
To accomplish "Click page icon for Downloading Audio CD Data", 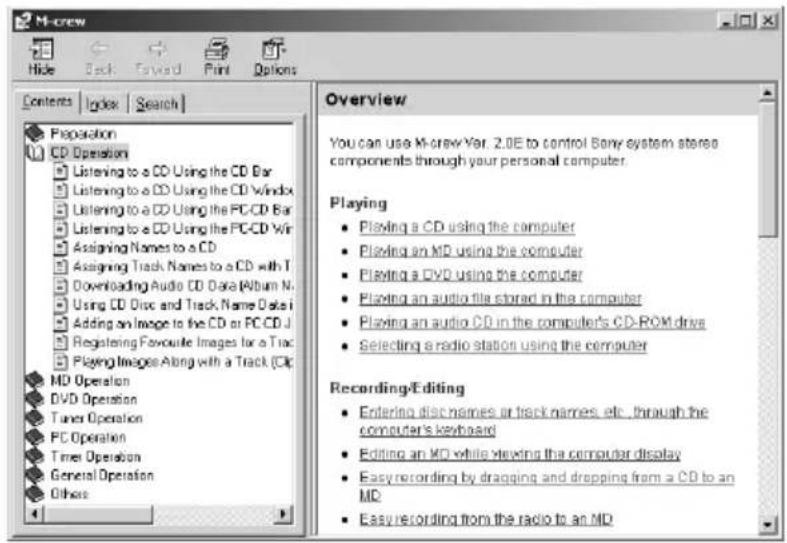I will 61,286.
